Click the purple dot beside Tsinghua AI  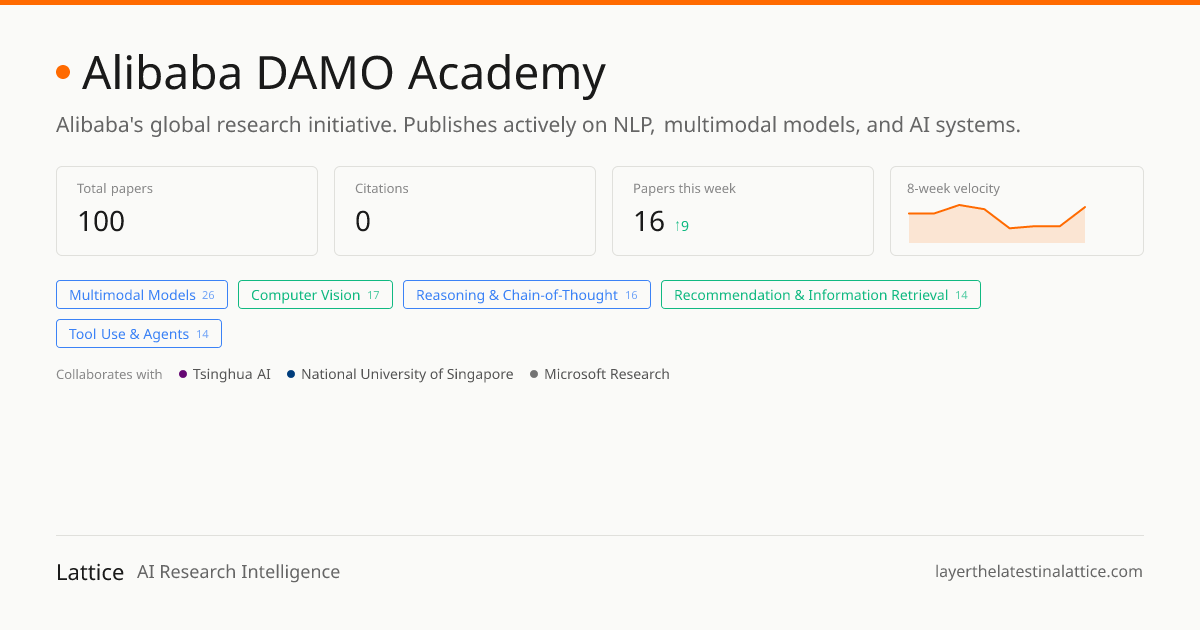click(x=183, y=374)
